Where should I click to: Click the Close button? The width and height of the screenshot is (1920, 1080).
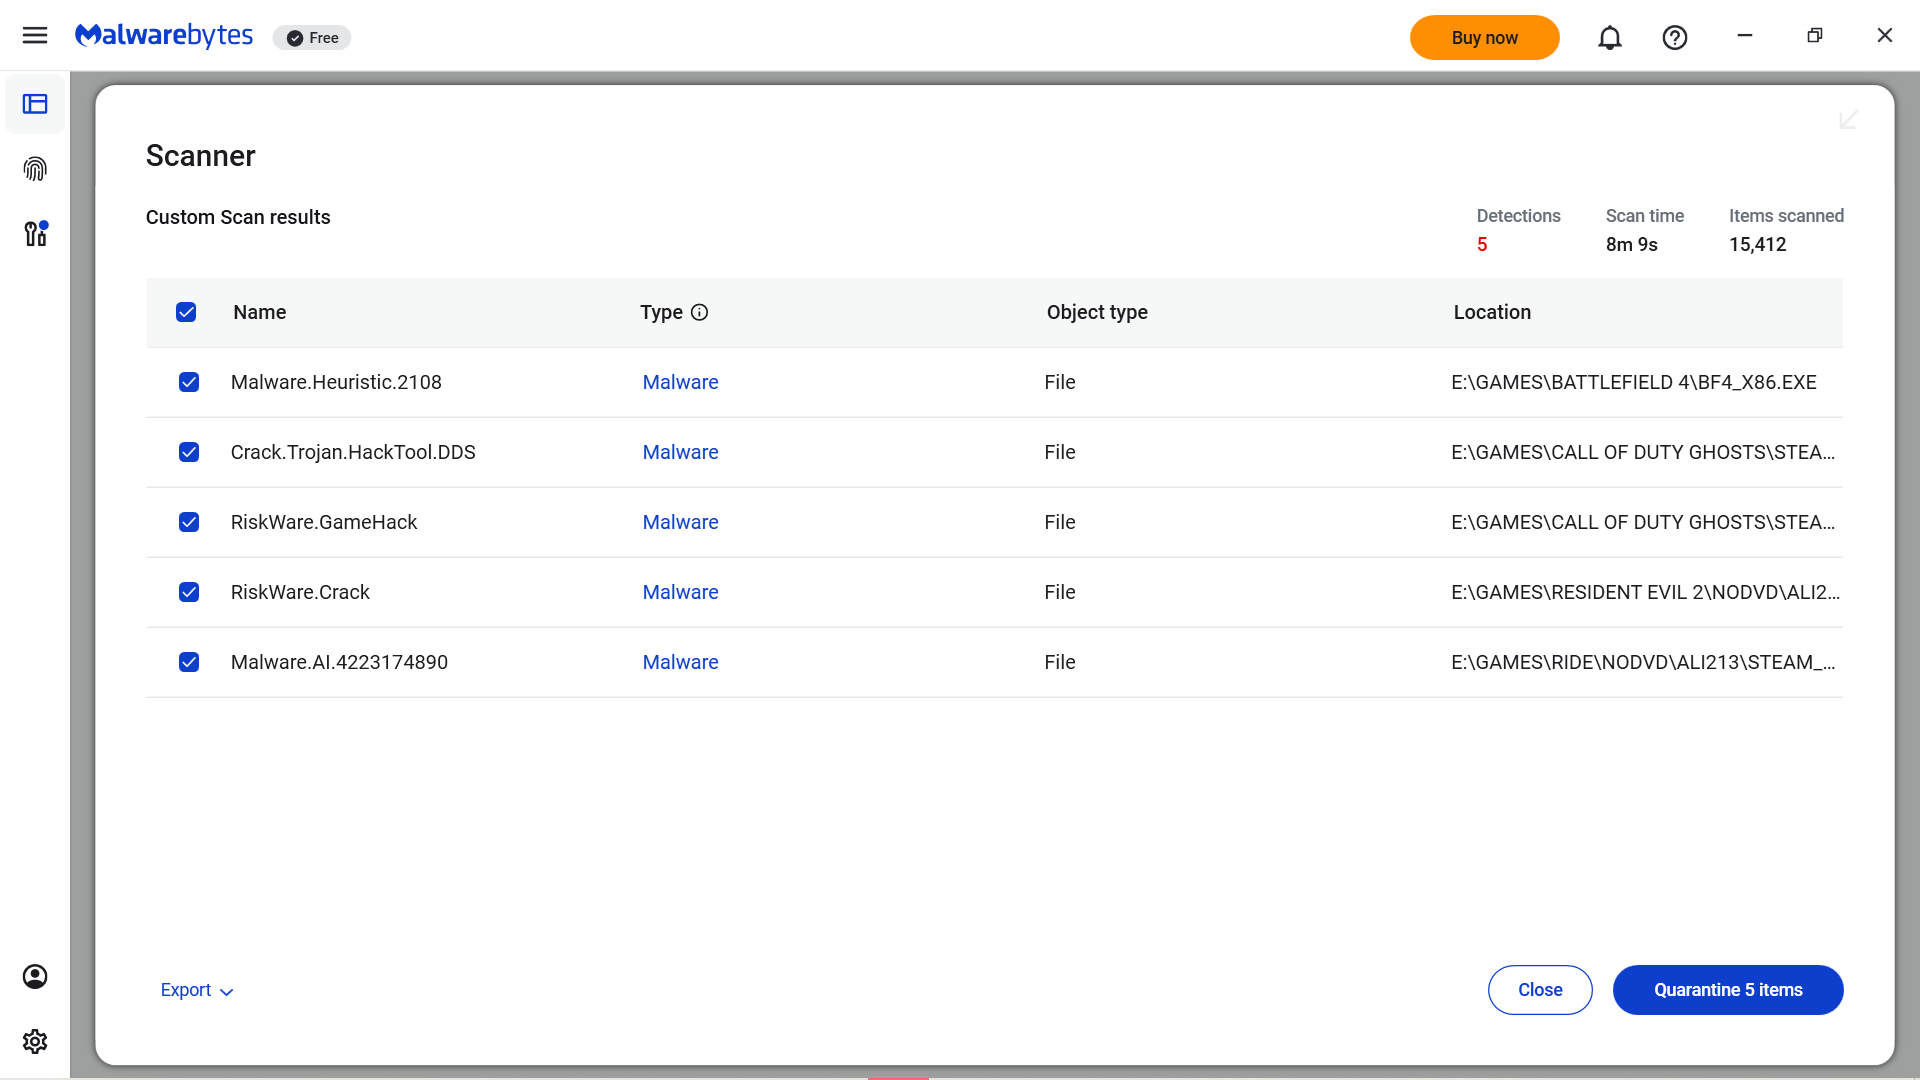pyautogui.click(x=1540, y=990)
